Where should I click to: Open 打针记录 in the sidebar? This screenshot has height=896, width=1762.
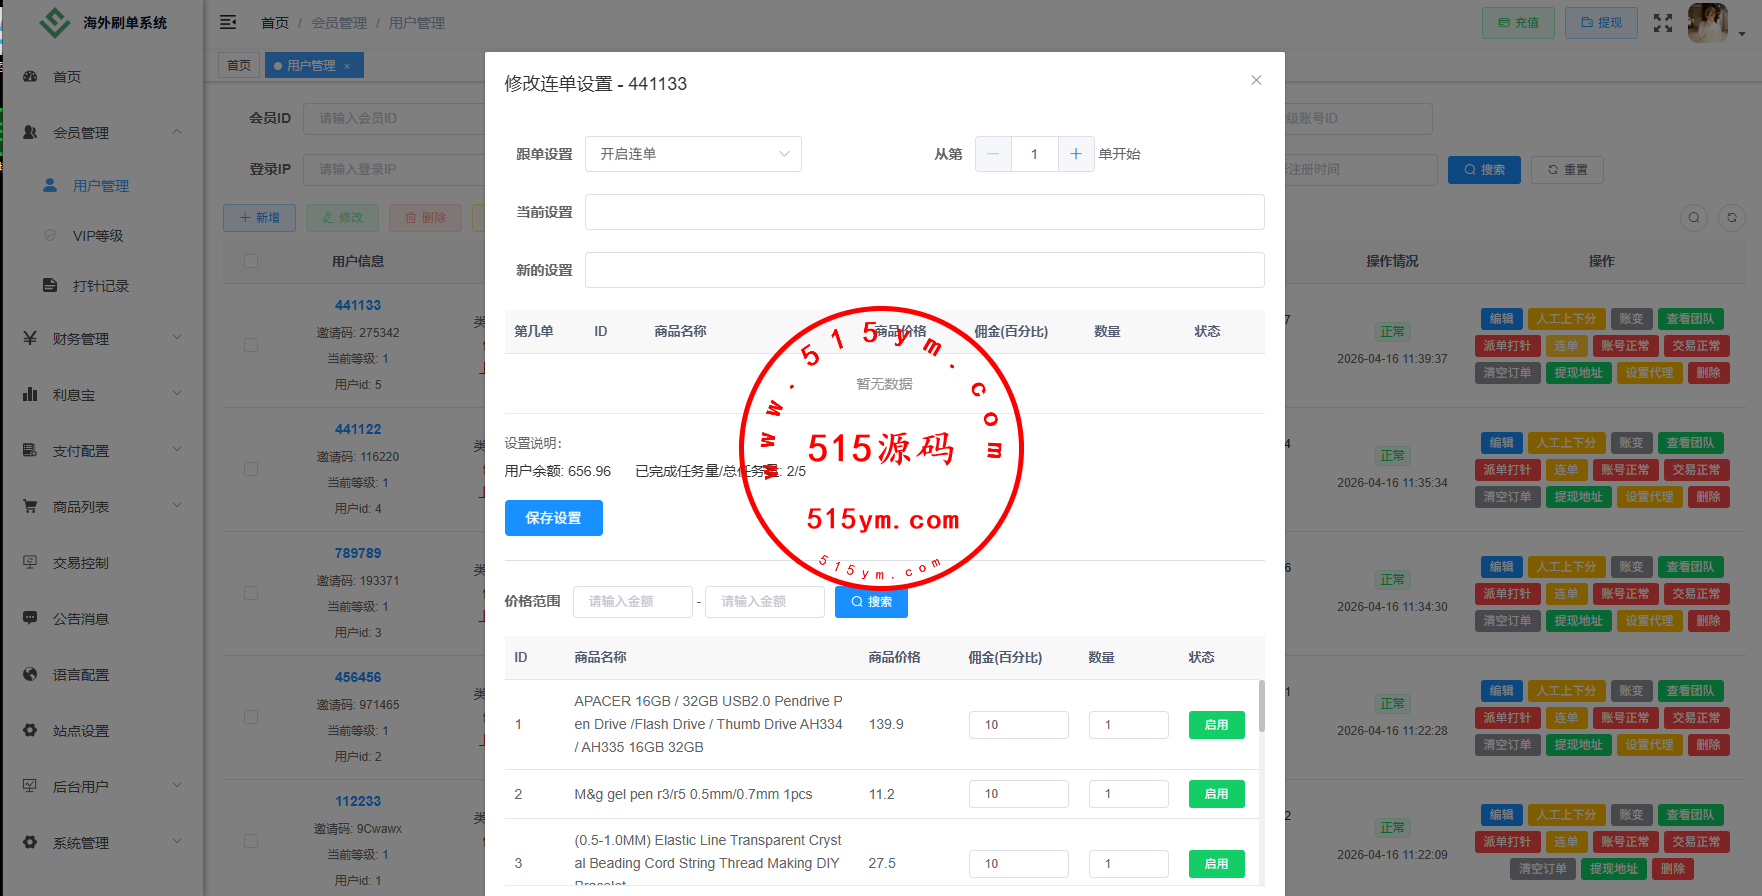coord(101,286)
